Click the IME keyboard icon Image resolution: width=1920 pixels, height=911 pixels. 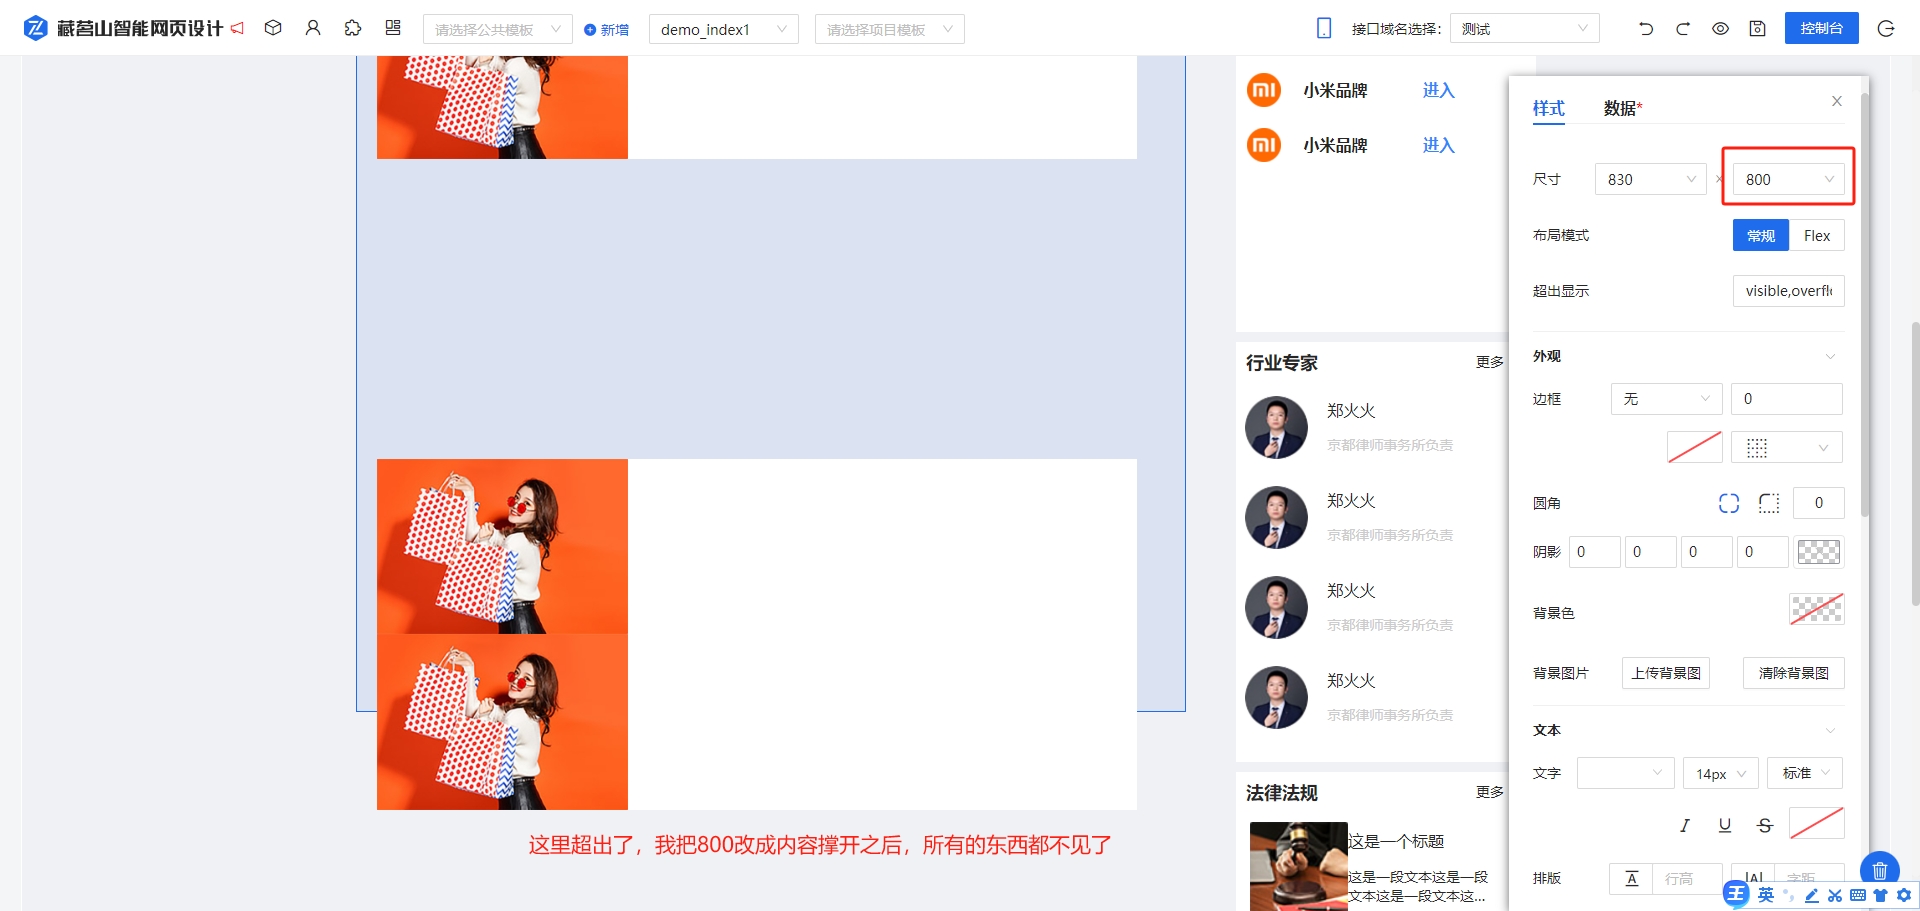[1858, 896]
